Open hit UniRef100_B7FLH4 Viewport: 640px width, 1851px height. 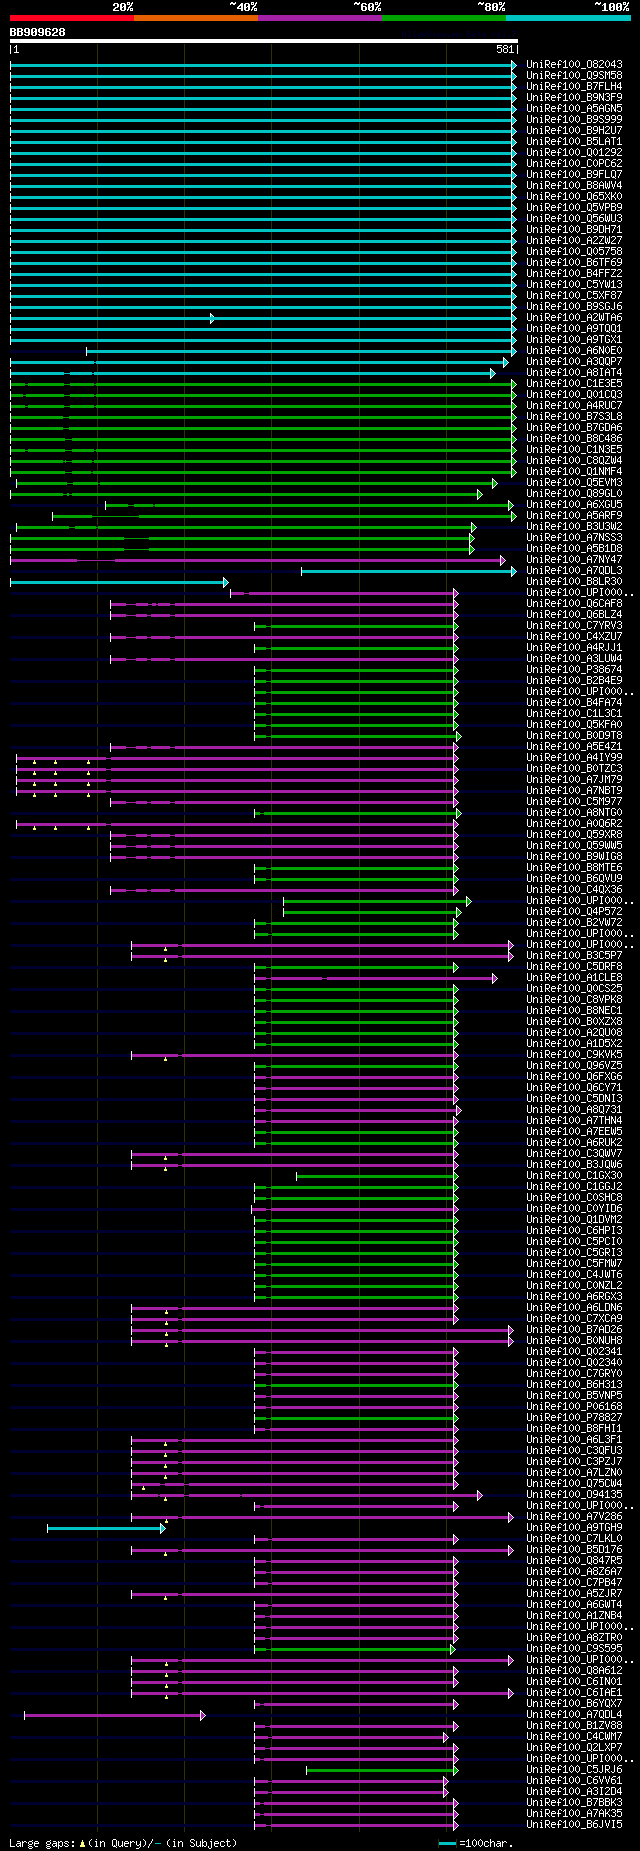574,86
